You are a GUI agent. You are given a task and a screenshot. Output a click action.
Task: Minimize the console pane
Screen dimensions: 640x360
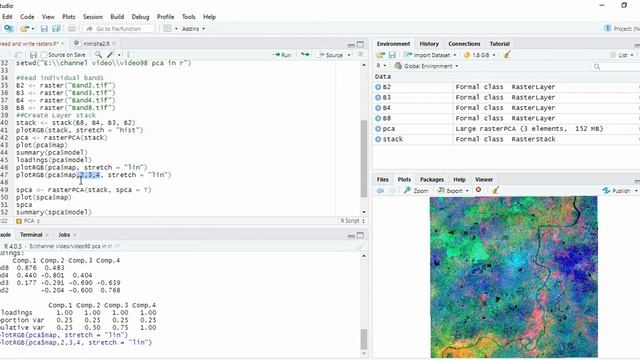tap(351, 236)
